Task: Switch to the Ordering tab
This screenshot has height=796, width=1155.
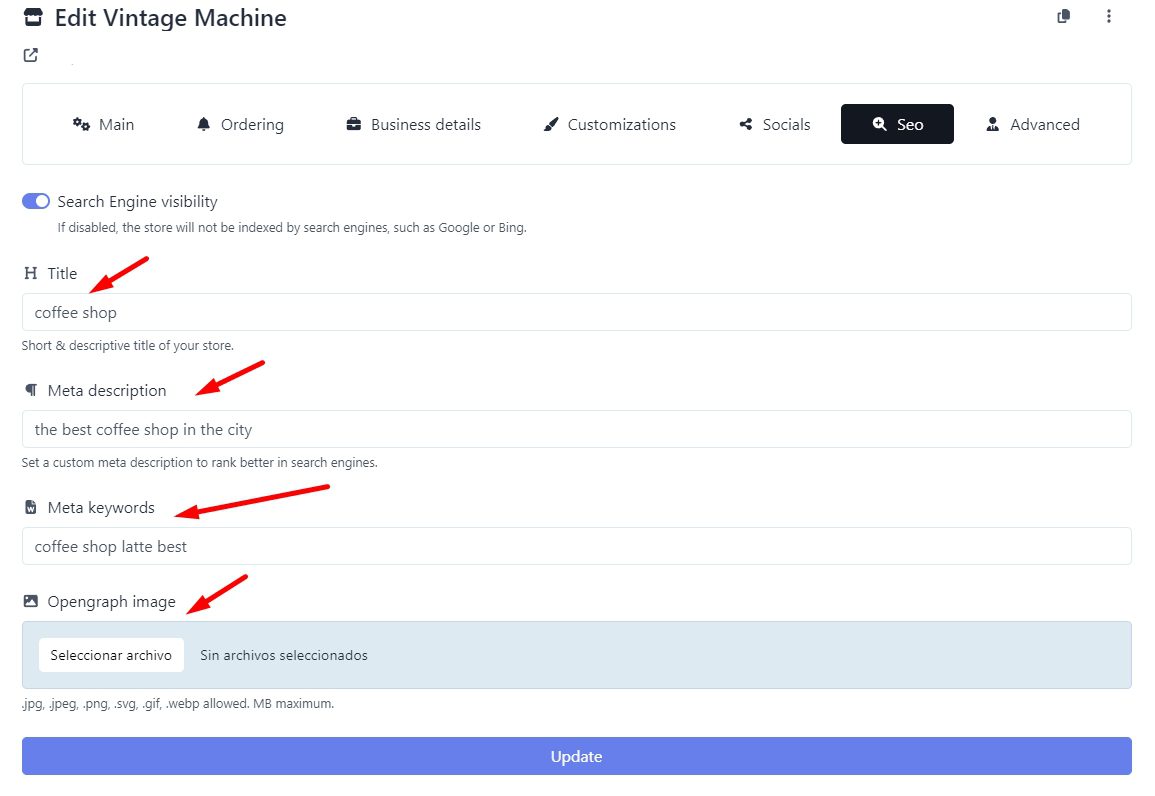Action: (240, 124)
